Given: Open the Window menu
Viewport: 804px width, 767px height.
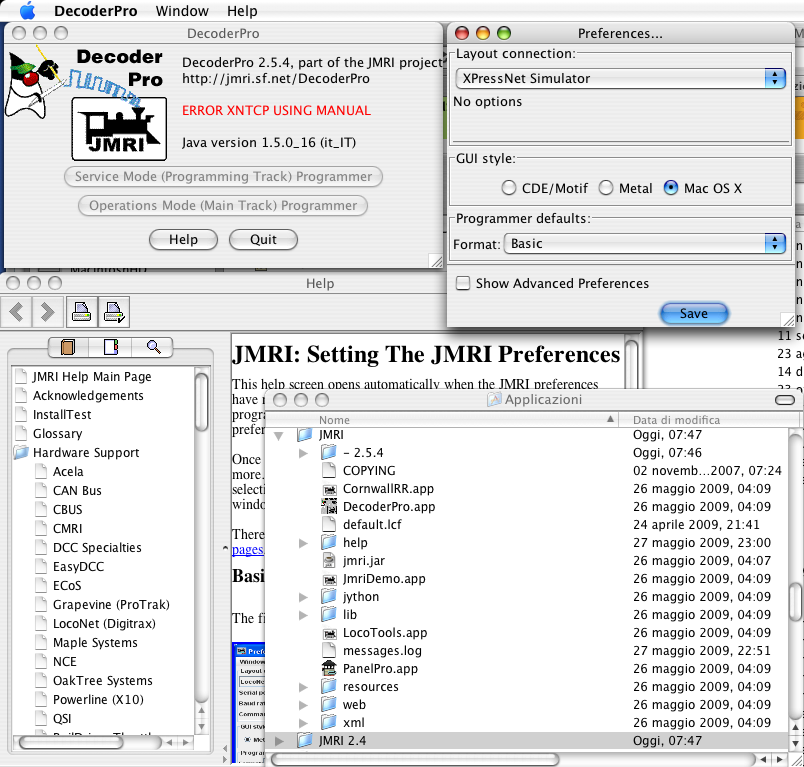Looking at the screenshot, I should [x=182, y=11].
